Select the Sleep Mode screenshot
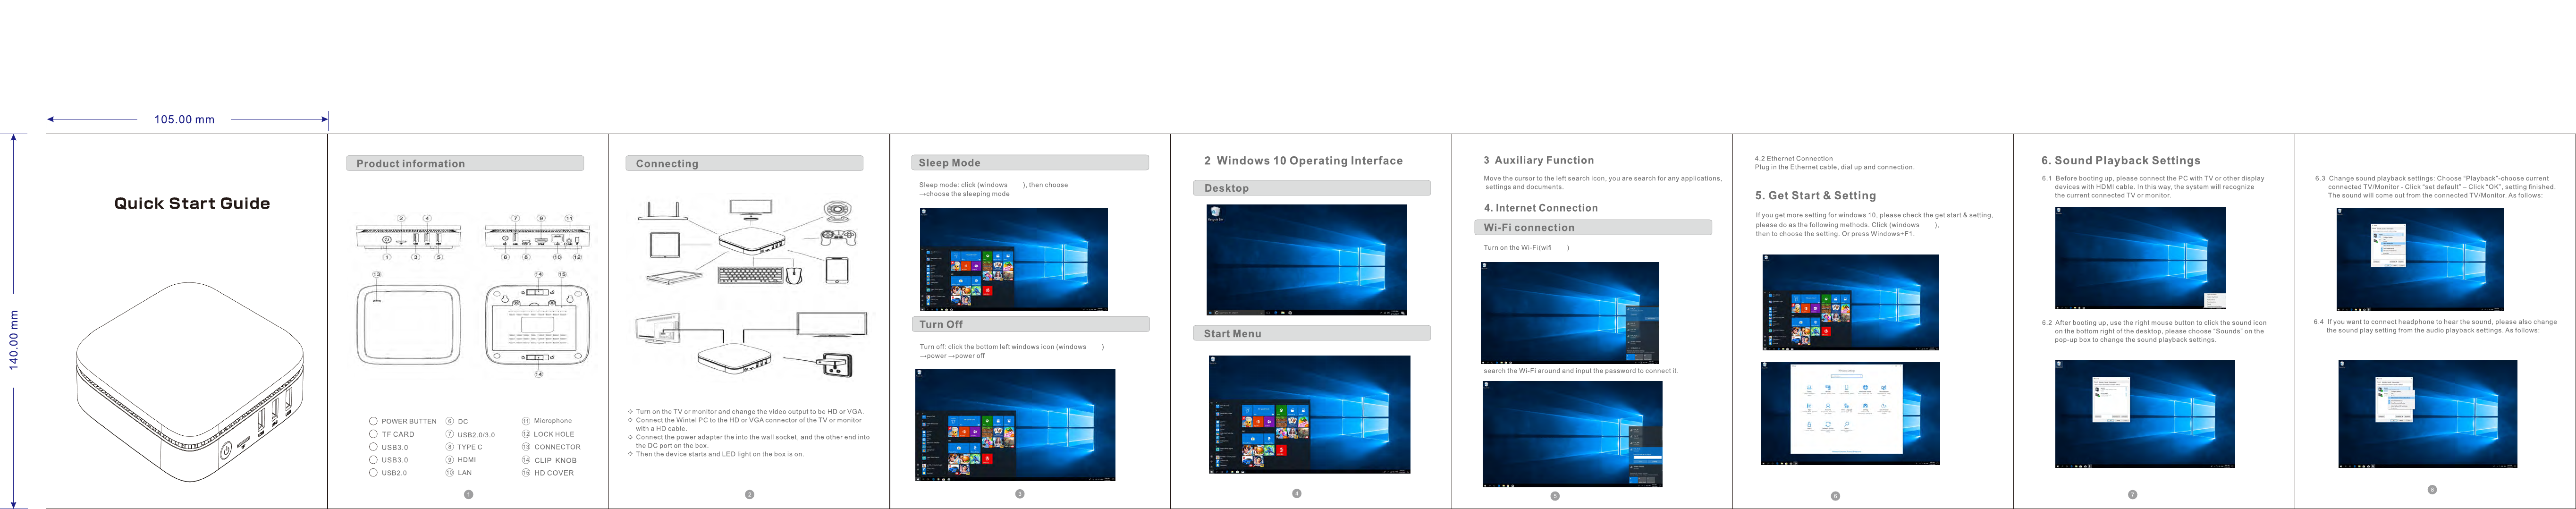This screenshot has width=2576, height=509. [1013, 259]
